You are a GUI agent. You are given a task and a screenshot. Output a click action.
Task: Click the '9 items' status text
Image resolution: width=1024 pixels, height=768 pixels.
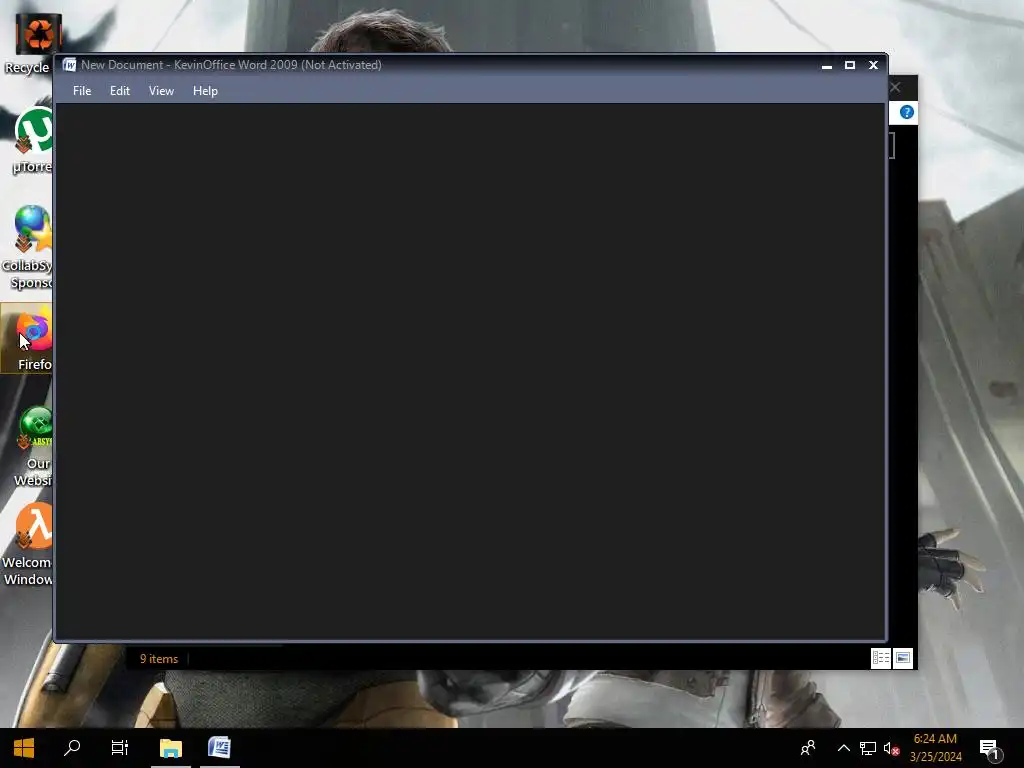point(159,659)
